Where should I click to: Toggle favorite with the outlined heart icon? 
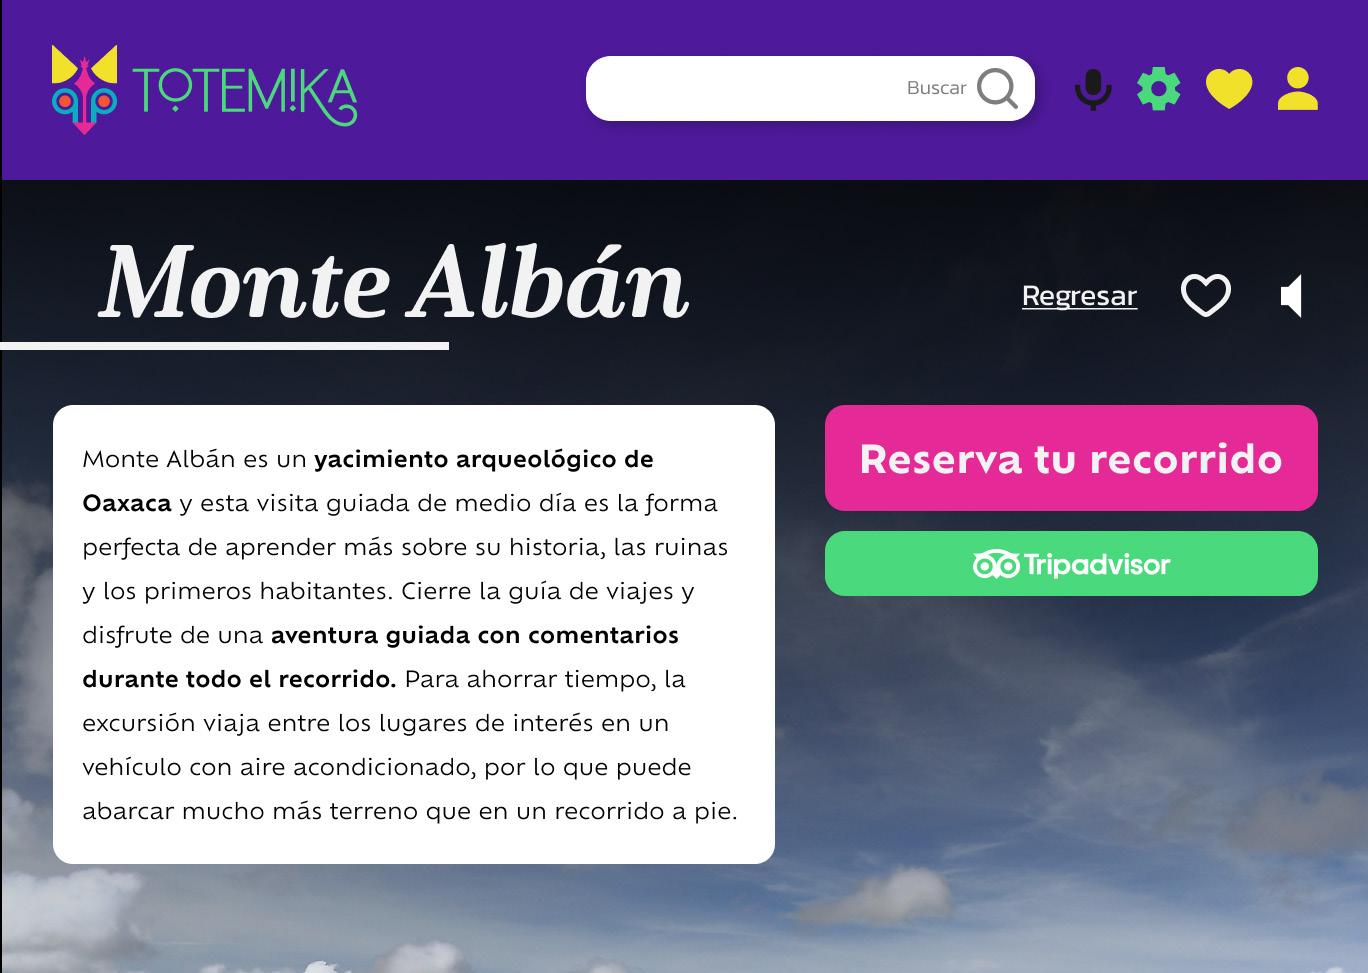pyautogui.click(x=1206, y=295)
